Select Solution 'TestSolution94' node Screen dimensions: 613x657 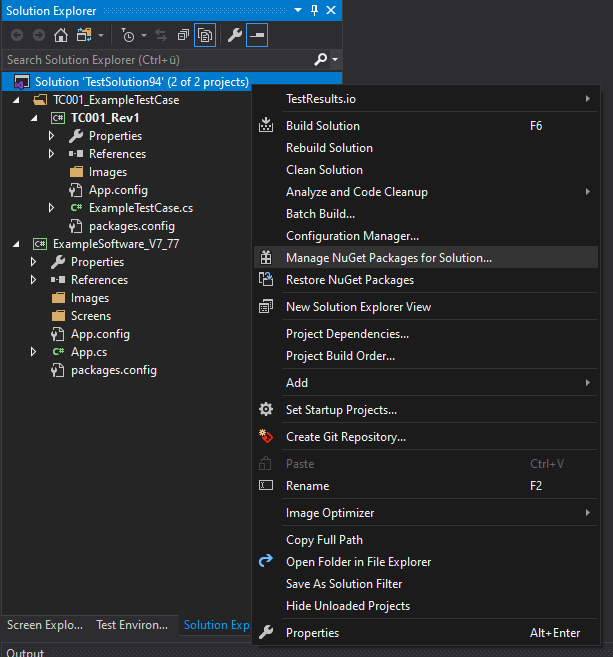coord(172,82)
